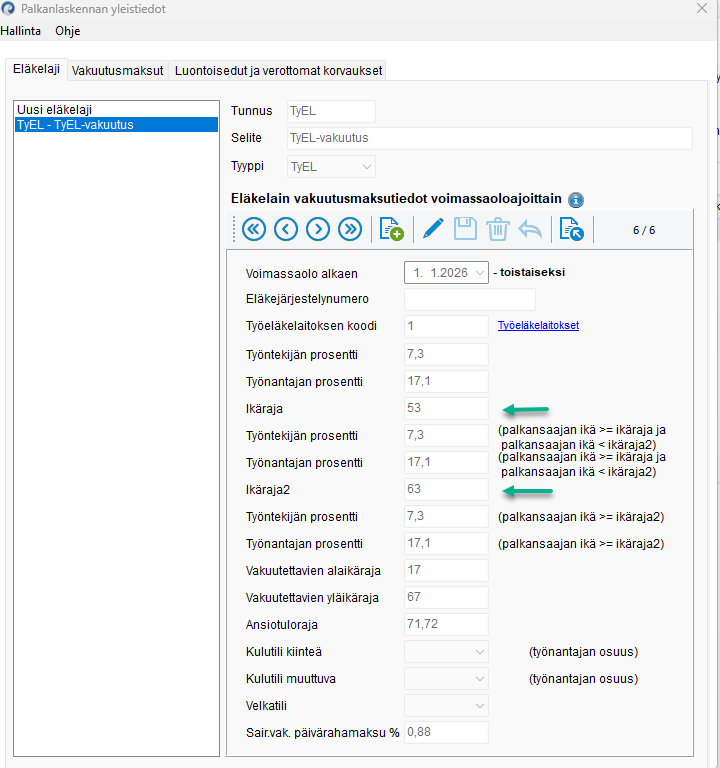
Task: Switch to the Vakuutusmaksut tab
Action: pyautogui.click(x=118, y=71)
